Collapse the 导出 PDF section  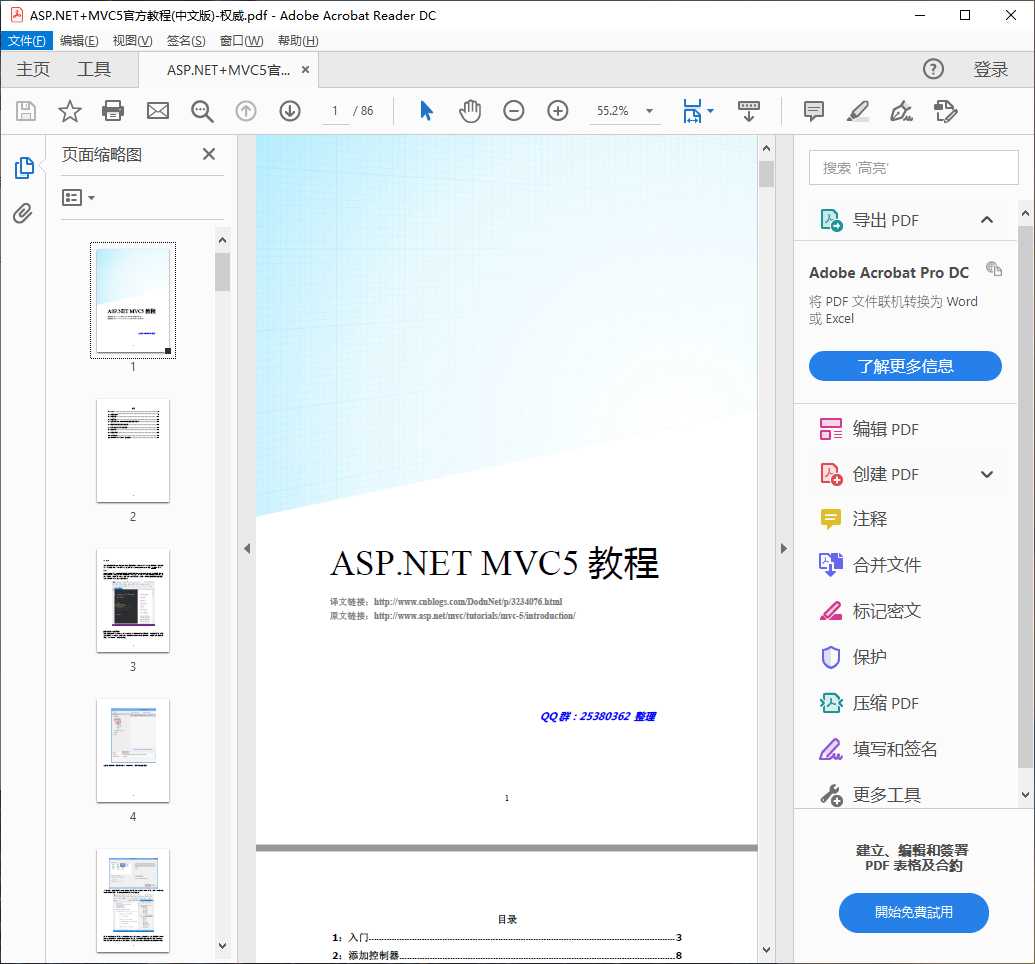[x=987, y=219]
